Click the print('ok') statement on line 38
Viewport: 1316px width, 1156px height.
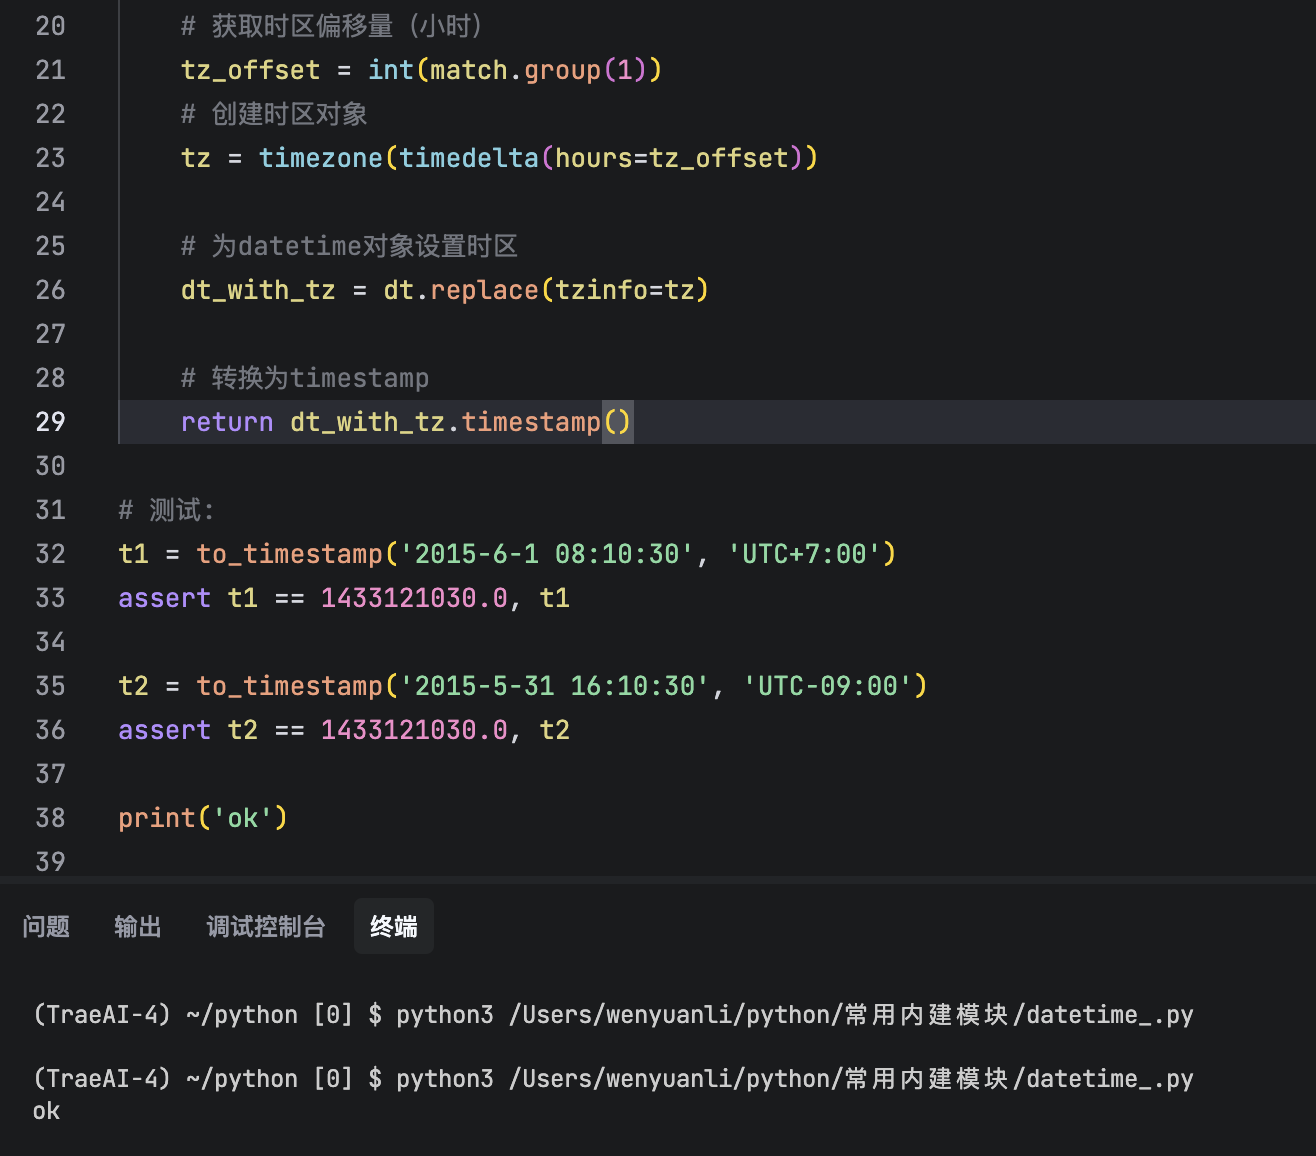coord(201,817)
